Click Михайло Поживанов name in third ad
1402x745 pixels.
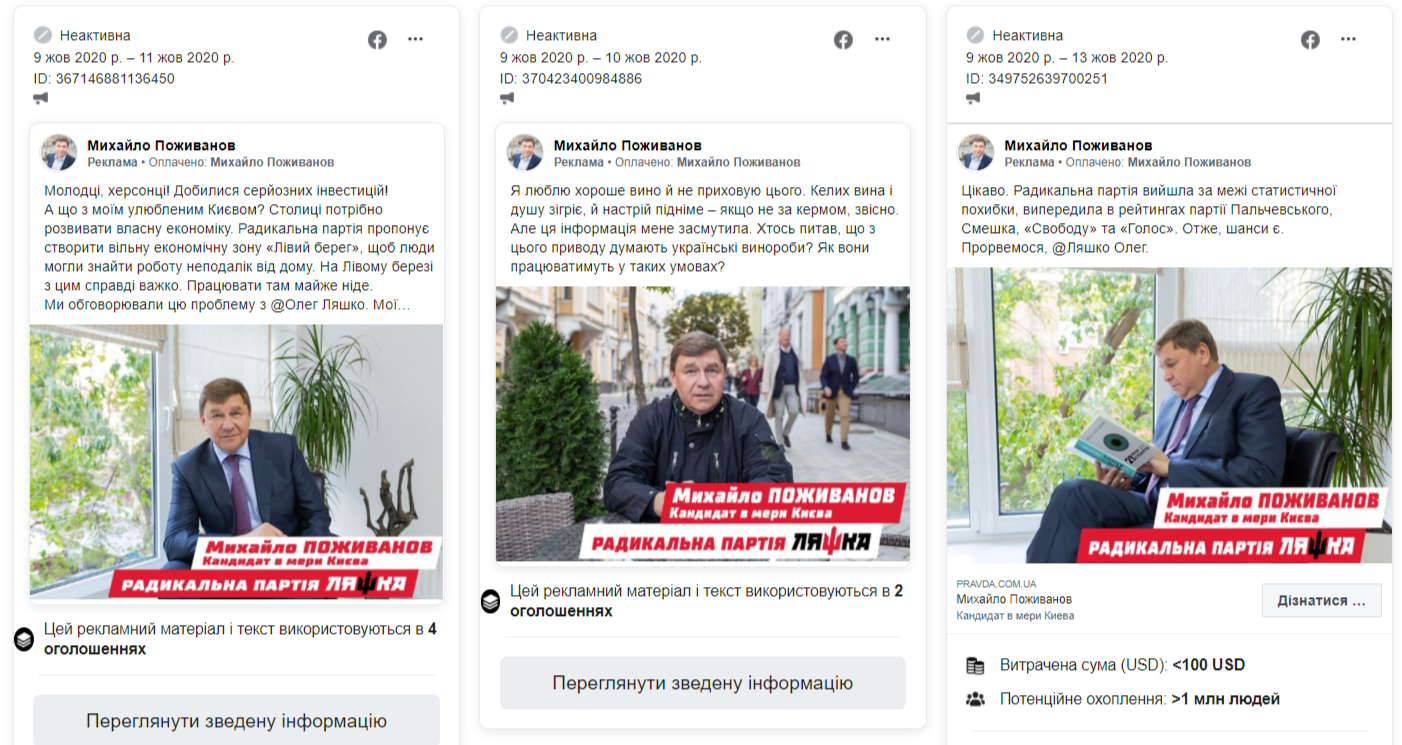[1078, 145]
